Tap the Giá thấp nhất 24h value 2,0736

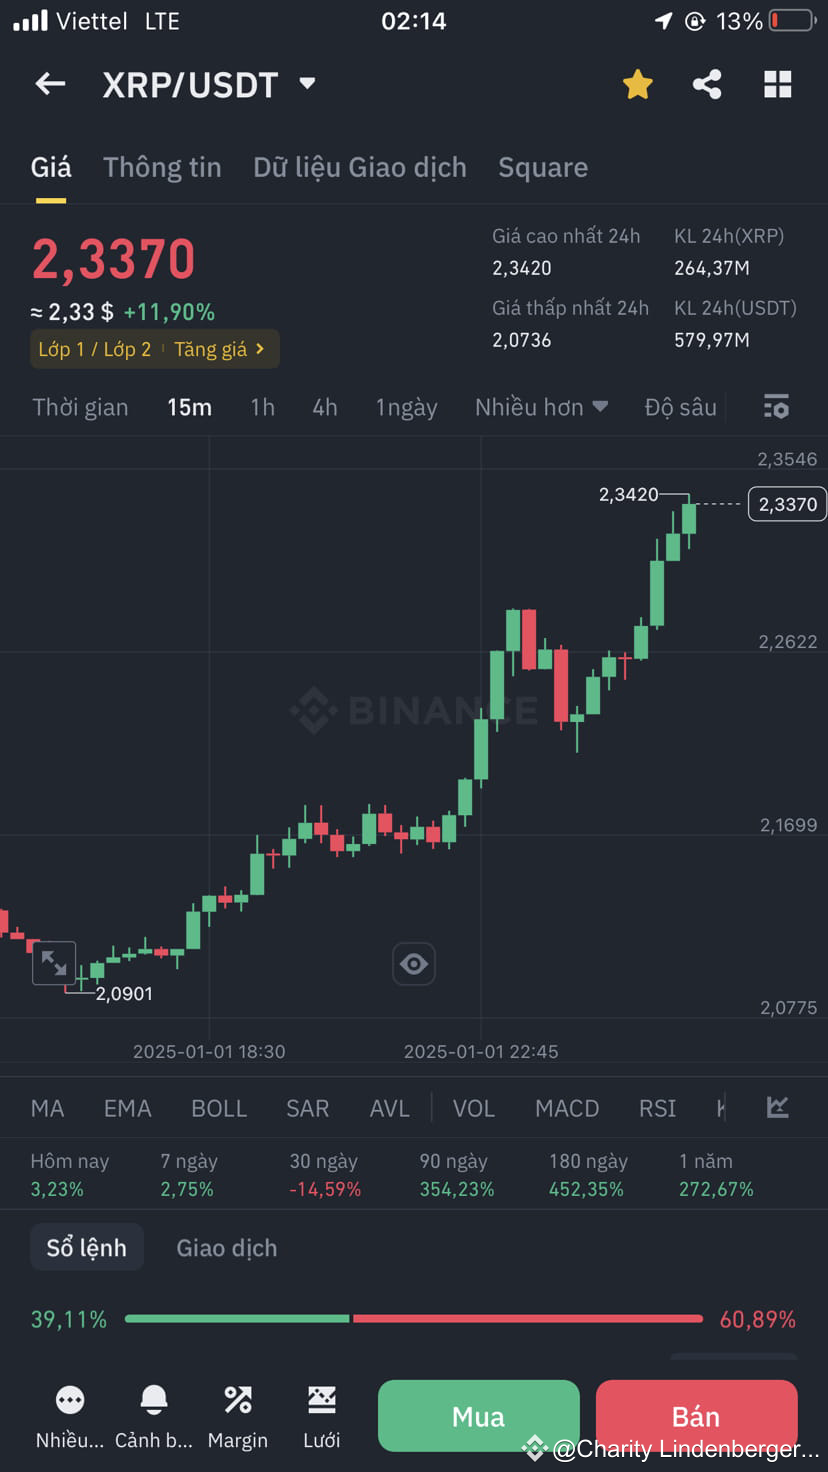(522, 340)
